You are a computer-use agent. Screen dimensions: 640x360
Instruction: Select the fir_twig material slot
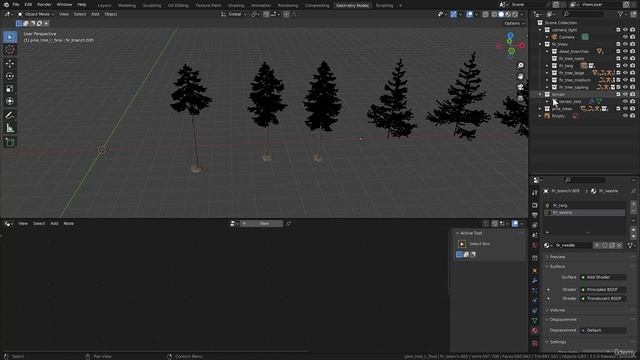pos(584,206)
